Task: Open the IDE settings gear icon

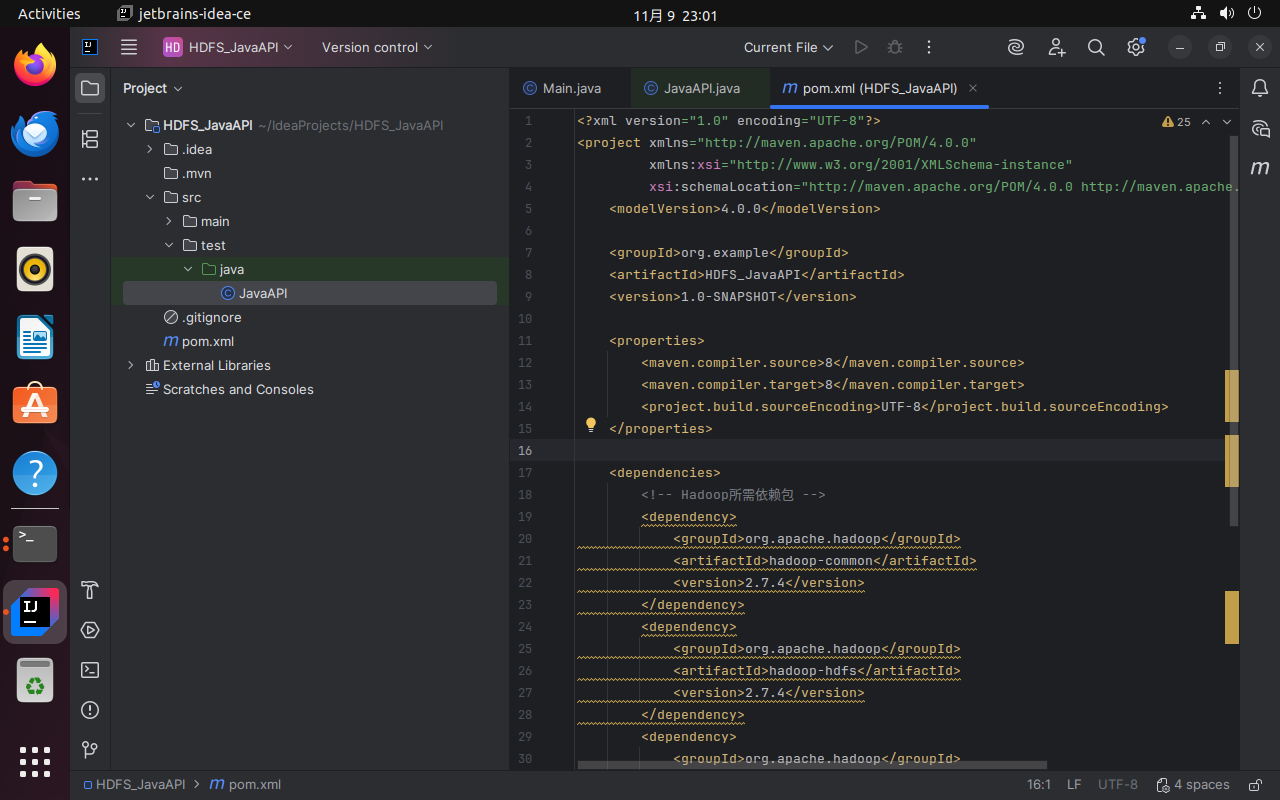Action: [x=1135, y=47]
